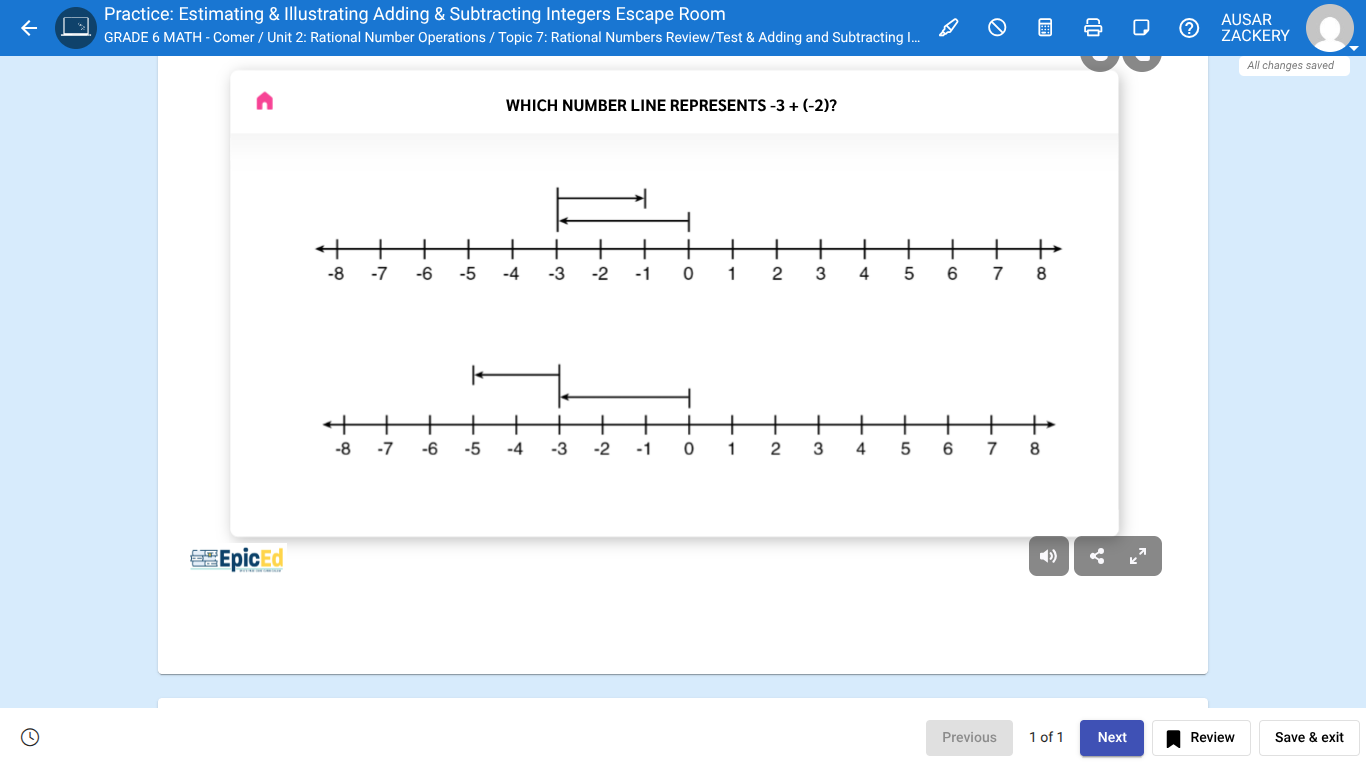Mark this question for Review
This screenshot has height=768, width=1366.
point(1201,737)
